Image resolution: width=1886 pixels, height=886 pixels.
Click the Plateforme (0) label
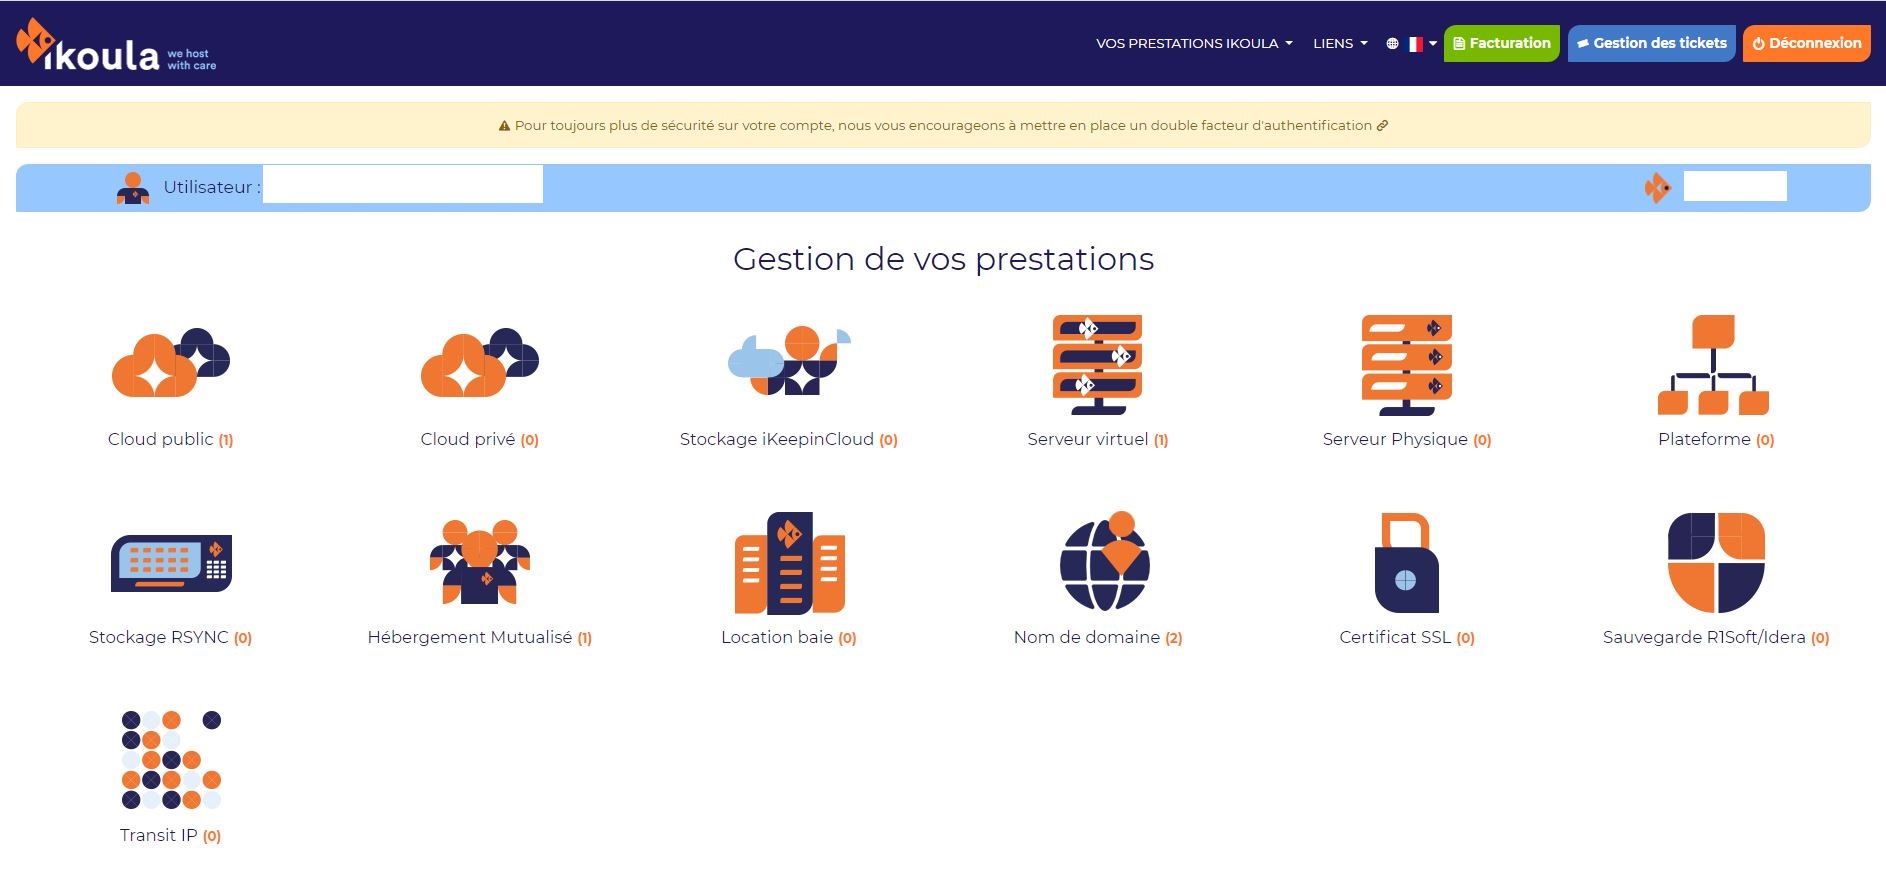[x=1716, y=439]
